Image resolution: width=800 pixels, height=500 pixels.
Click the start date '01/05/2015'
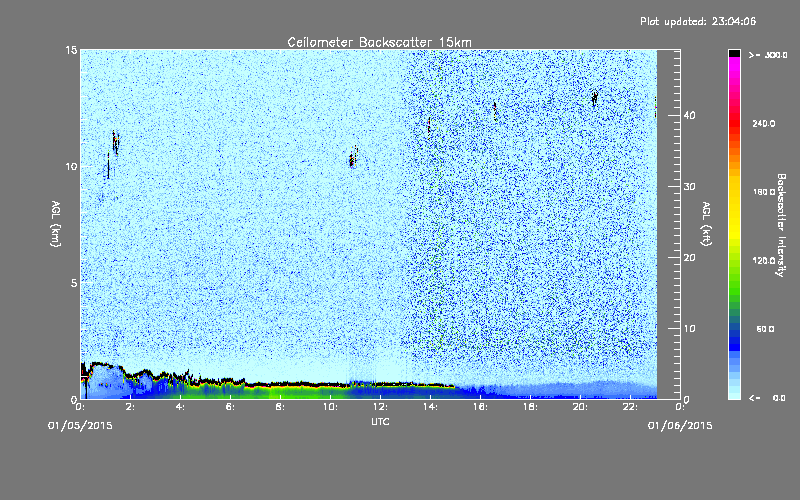(80, 426)
